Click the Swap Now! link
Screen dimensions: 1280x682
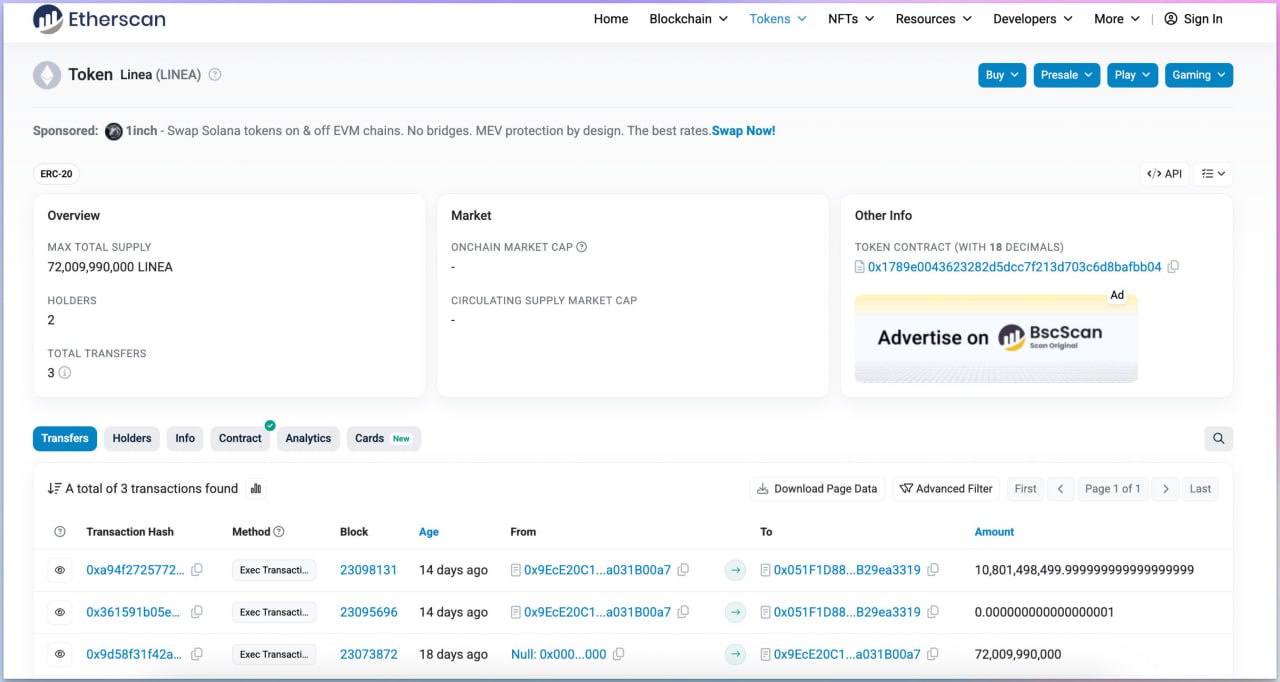click(743, 131)
